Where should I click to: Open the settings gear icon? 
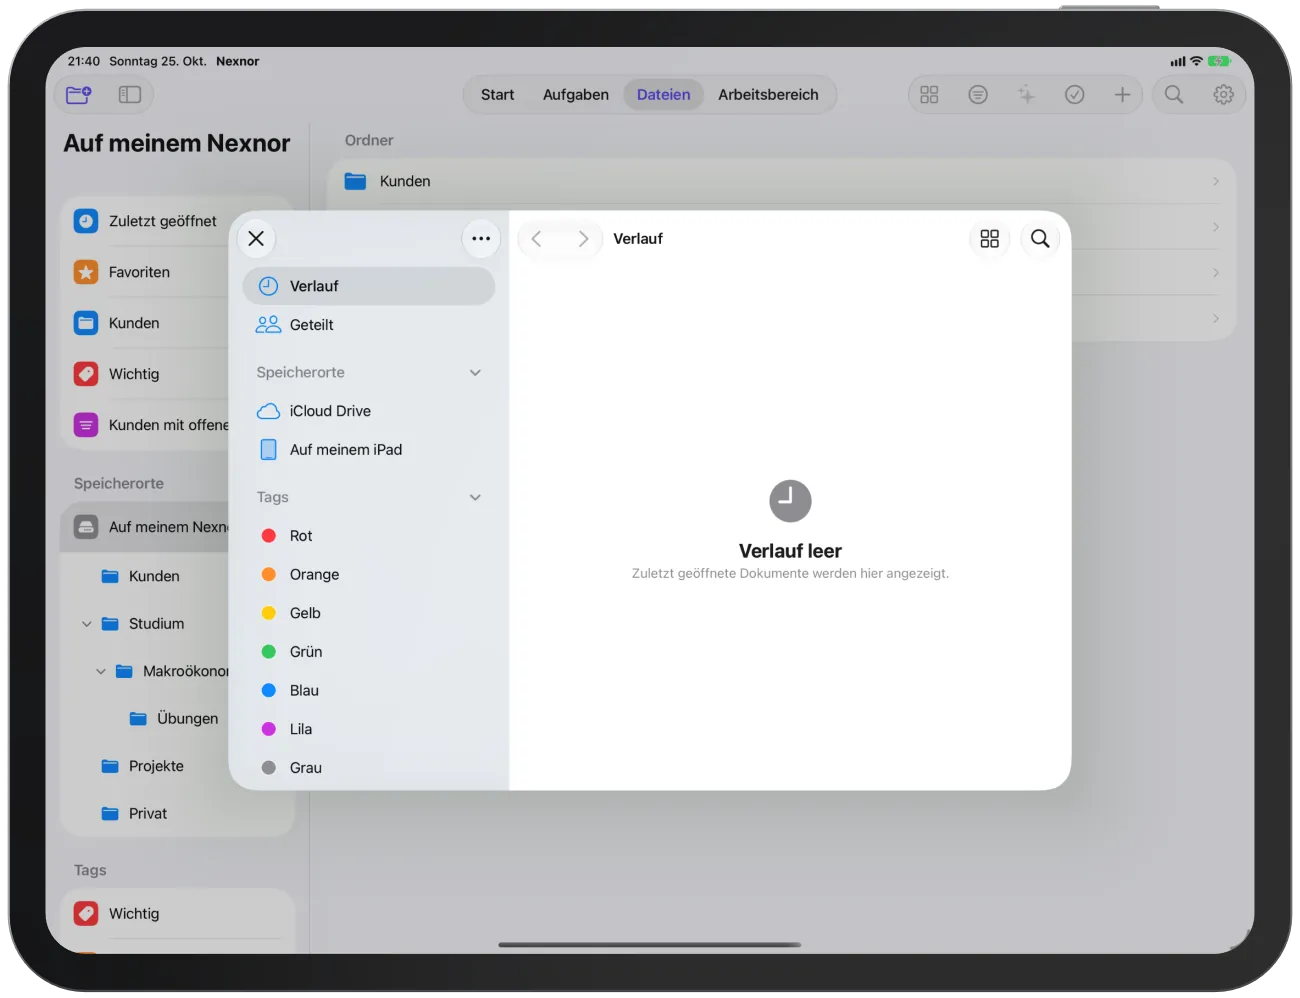1223,95
